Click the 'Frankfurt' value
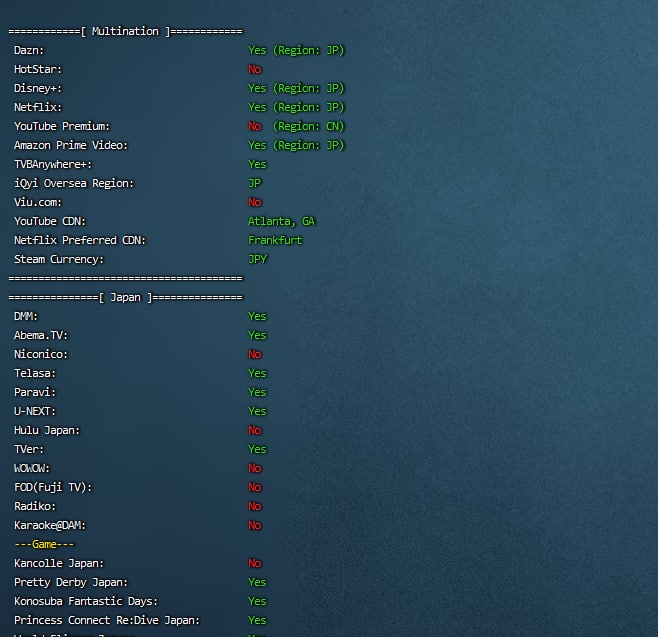658x637 pixels. (275, 240)
